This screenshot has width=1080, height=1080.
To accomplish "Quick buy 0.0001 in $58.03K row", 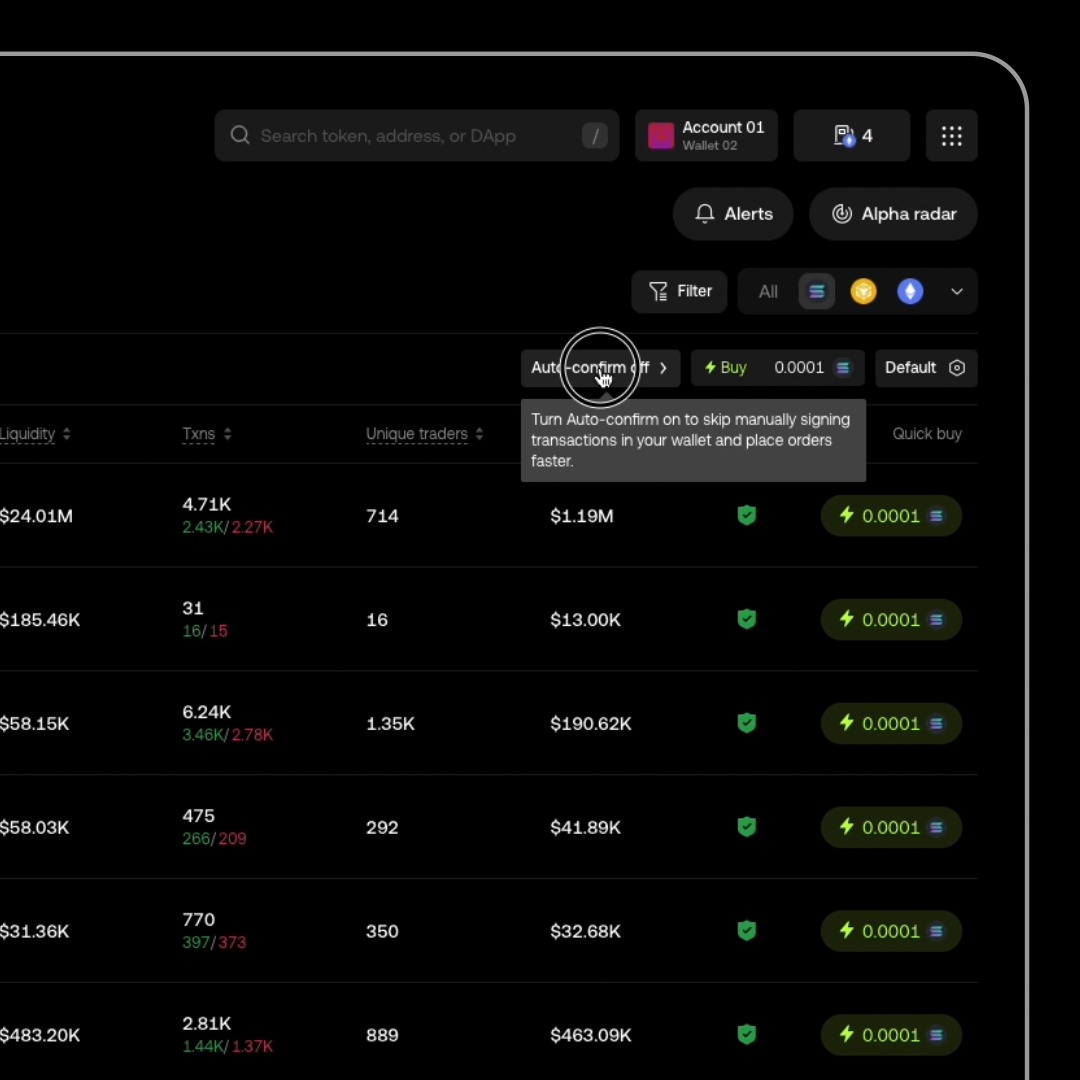I will click(x=891, y=827).
